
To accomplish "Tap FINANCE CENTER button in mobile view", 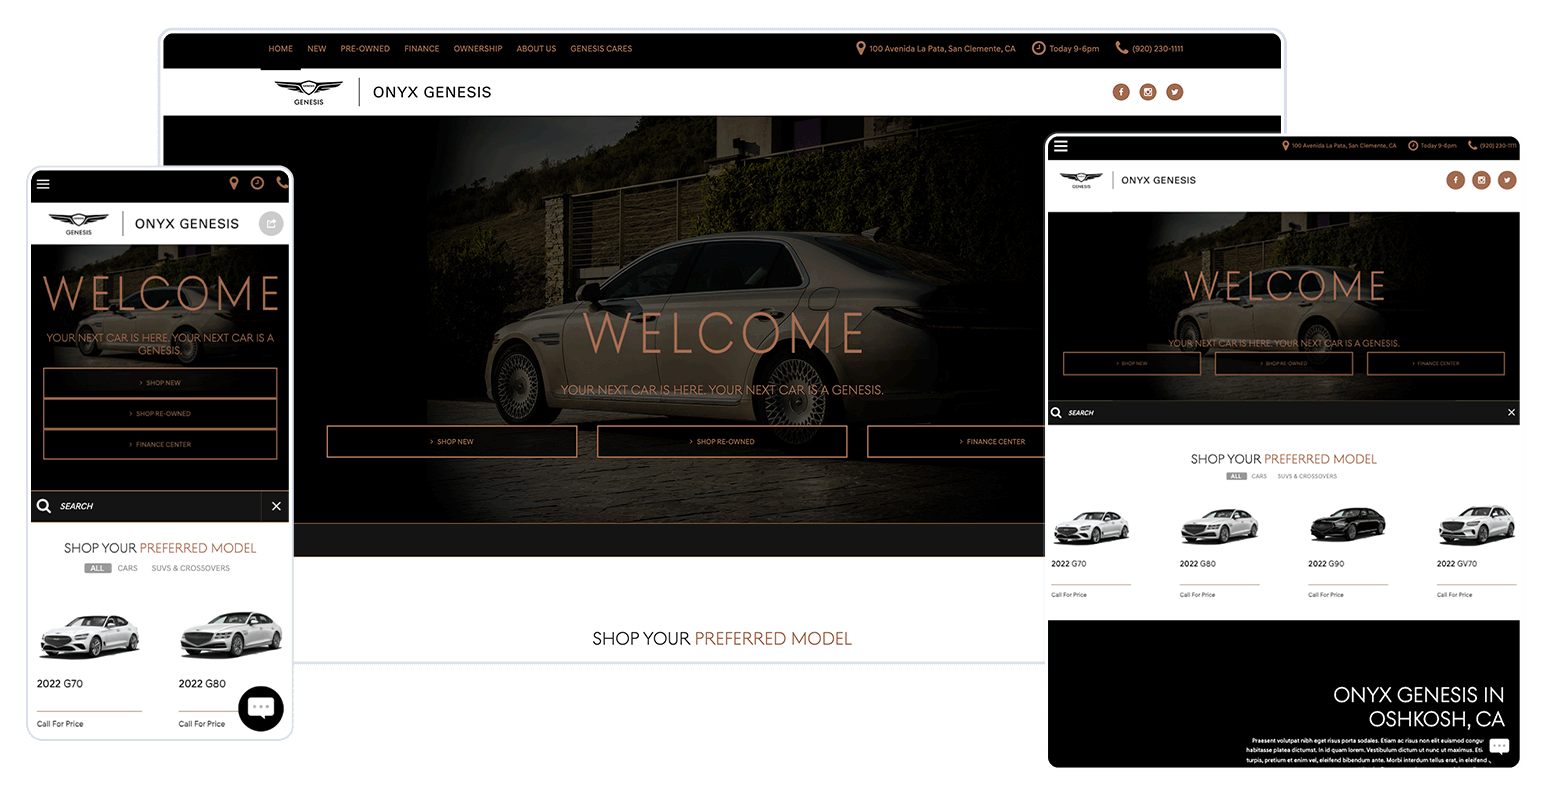I will pyautogui.click(x=160, y=444).
